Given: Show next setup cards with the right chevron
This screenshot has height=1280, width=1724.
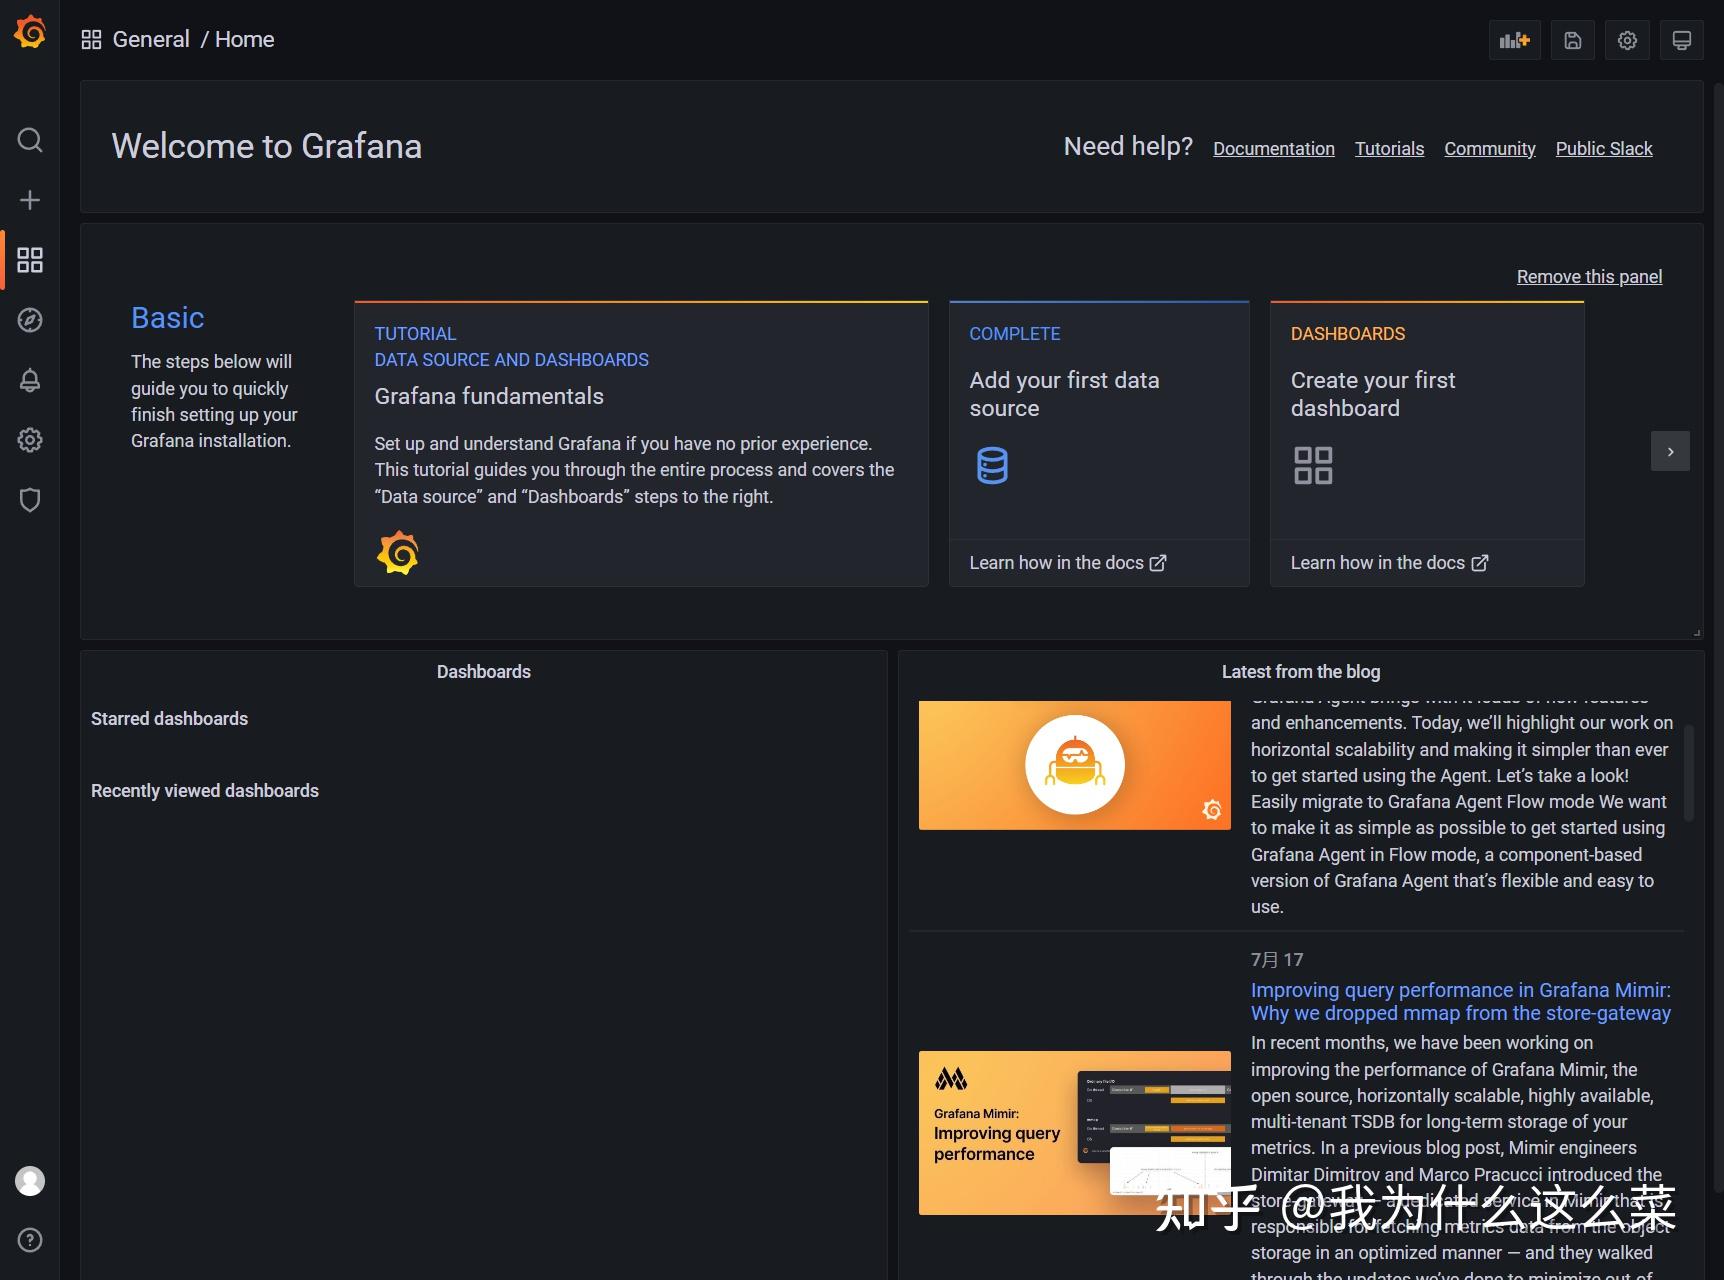Looking at the screenshot, I should pos(1670,451).
